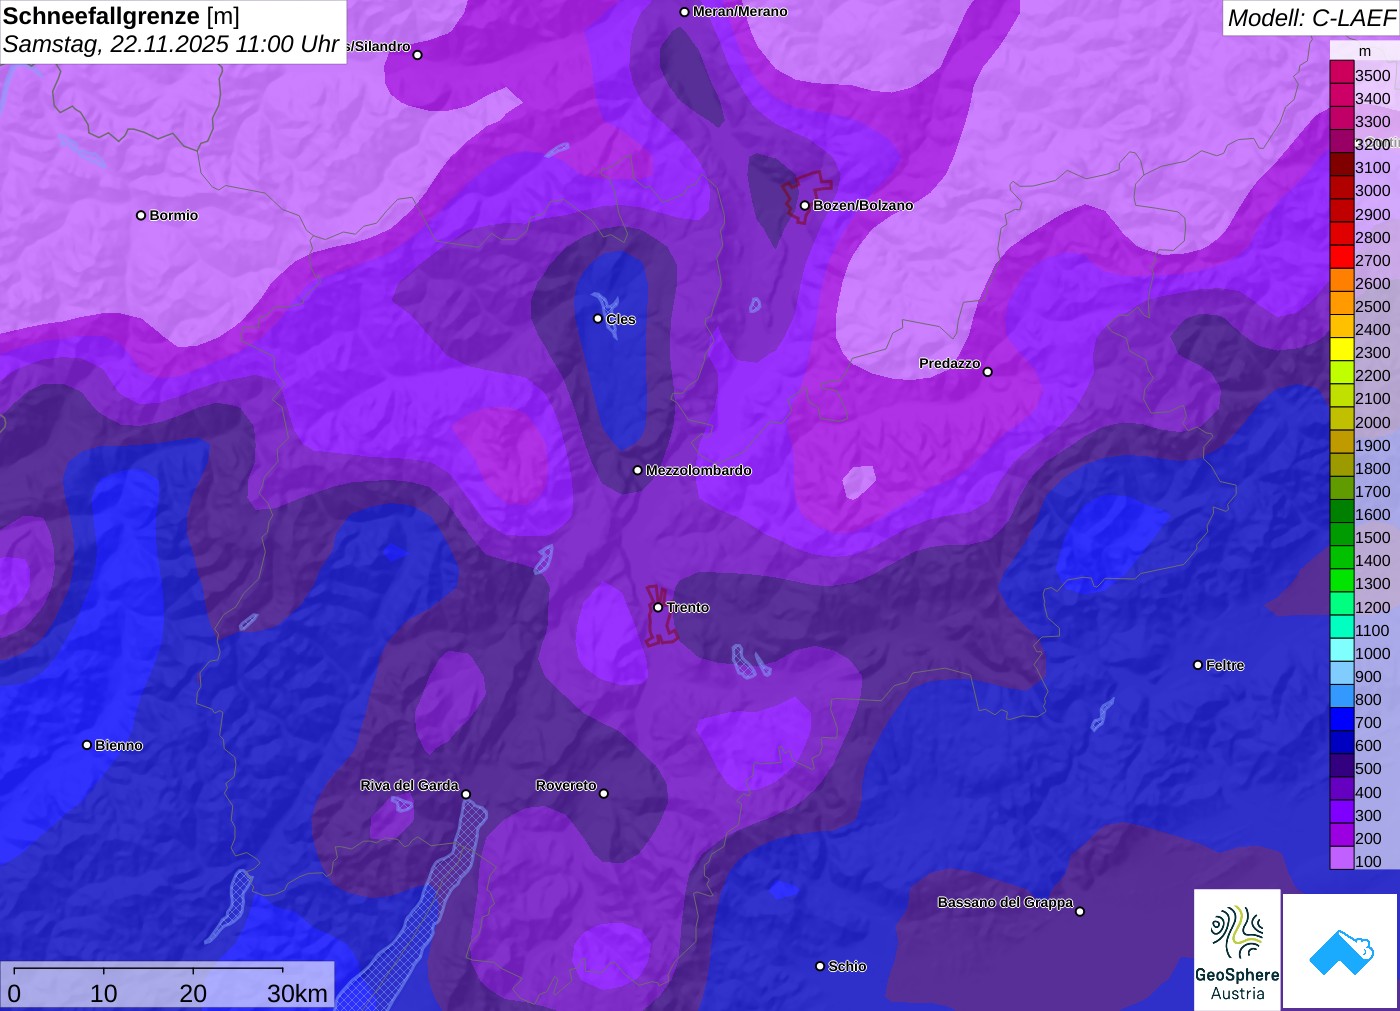This screenshot has width=1400, height=1011.
Task: Click the legend value 2500
Action: 1373,306
